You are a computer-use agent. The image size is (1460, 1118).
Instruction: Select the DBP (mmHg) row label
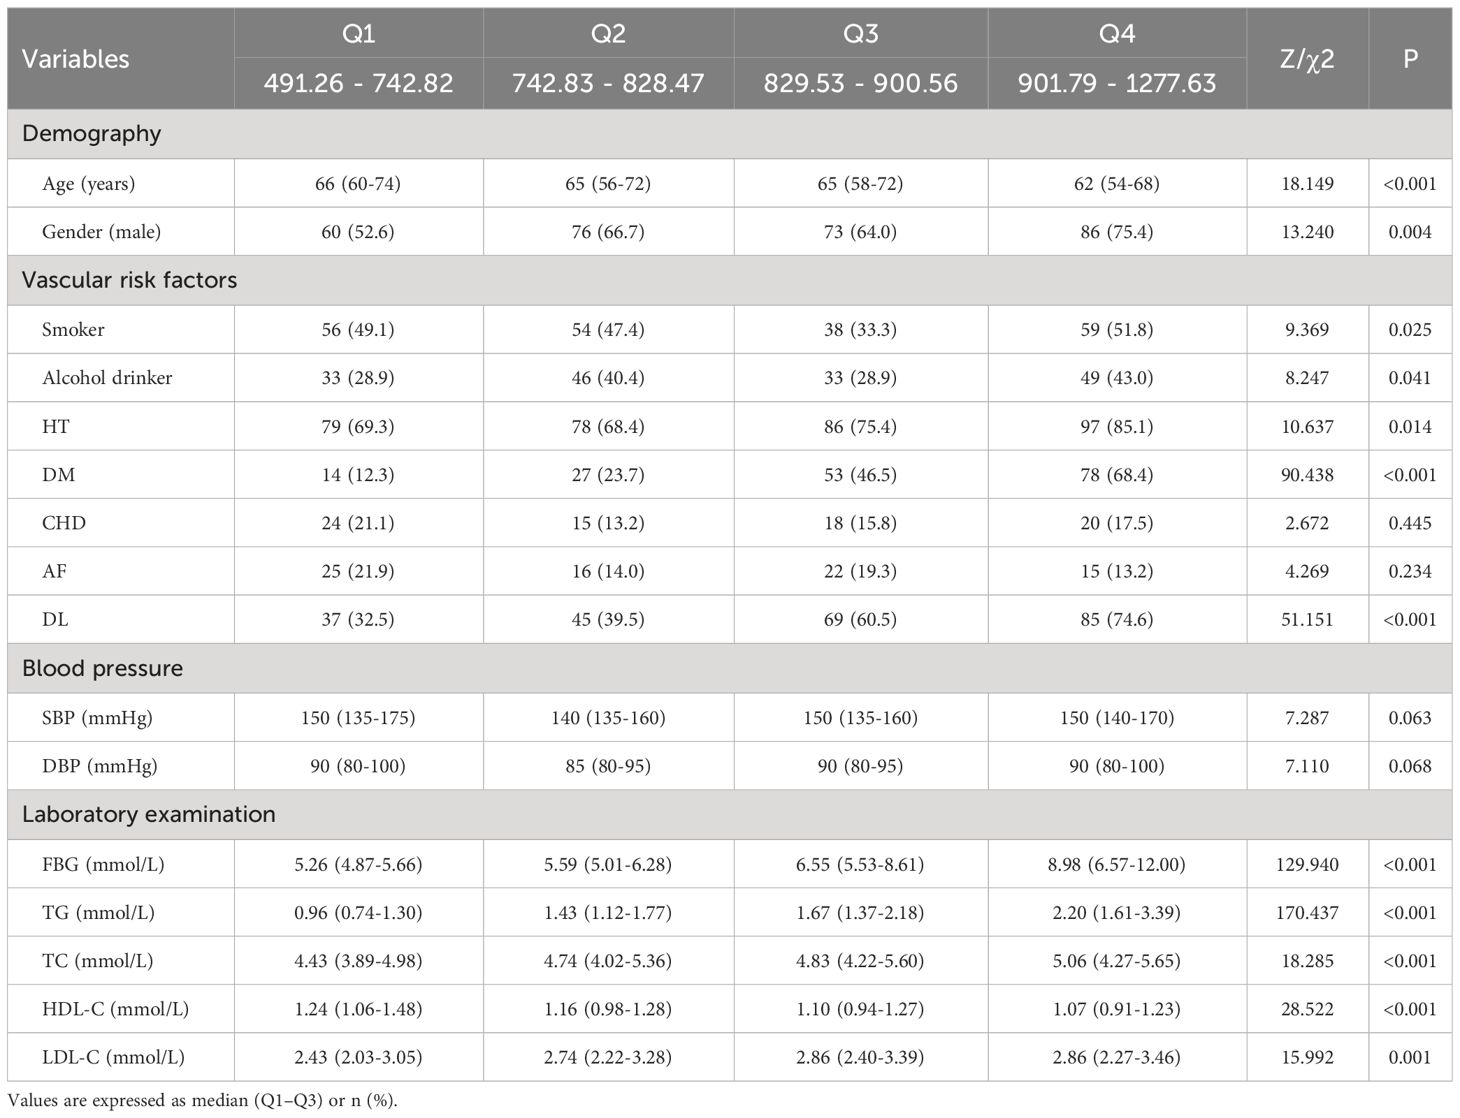[100, 766]
